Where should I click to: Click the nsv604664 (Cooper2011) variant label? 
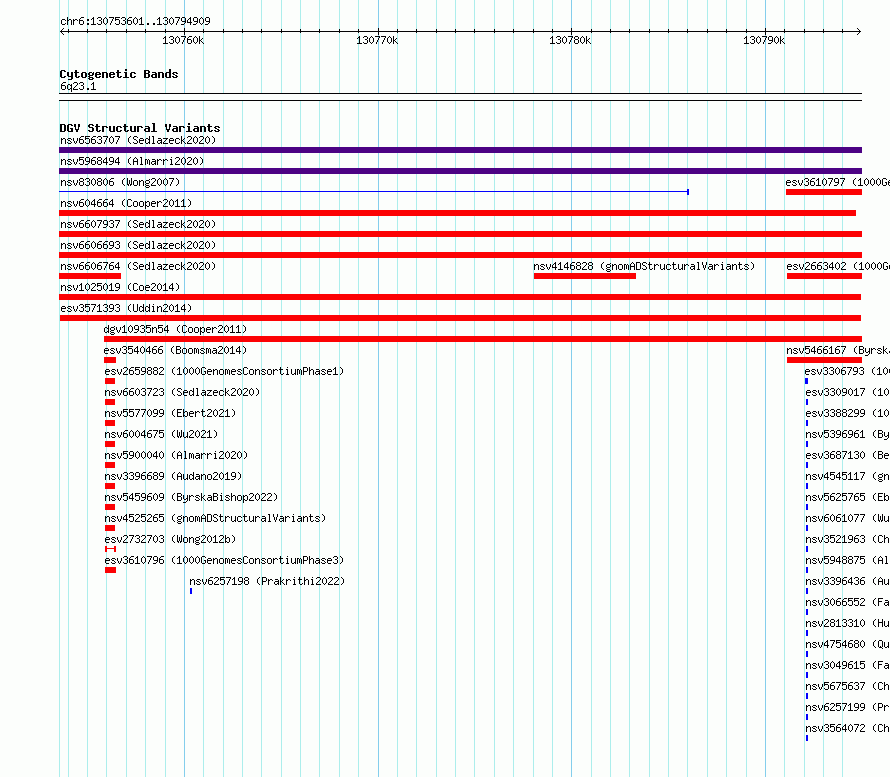[126, 203]
